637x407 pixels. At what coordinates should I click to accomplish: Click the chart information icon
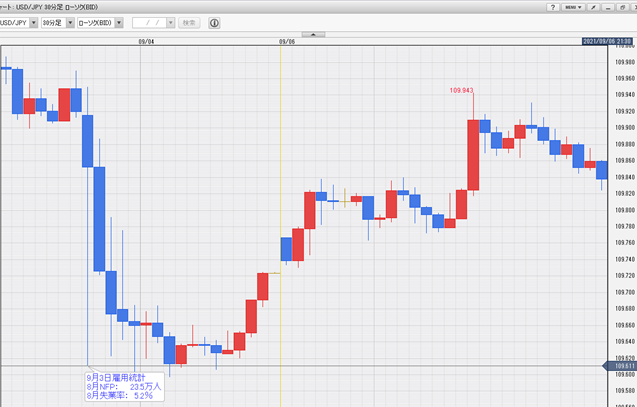click(x=214, y=23)
